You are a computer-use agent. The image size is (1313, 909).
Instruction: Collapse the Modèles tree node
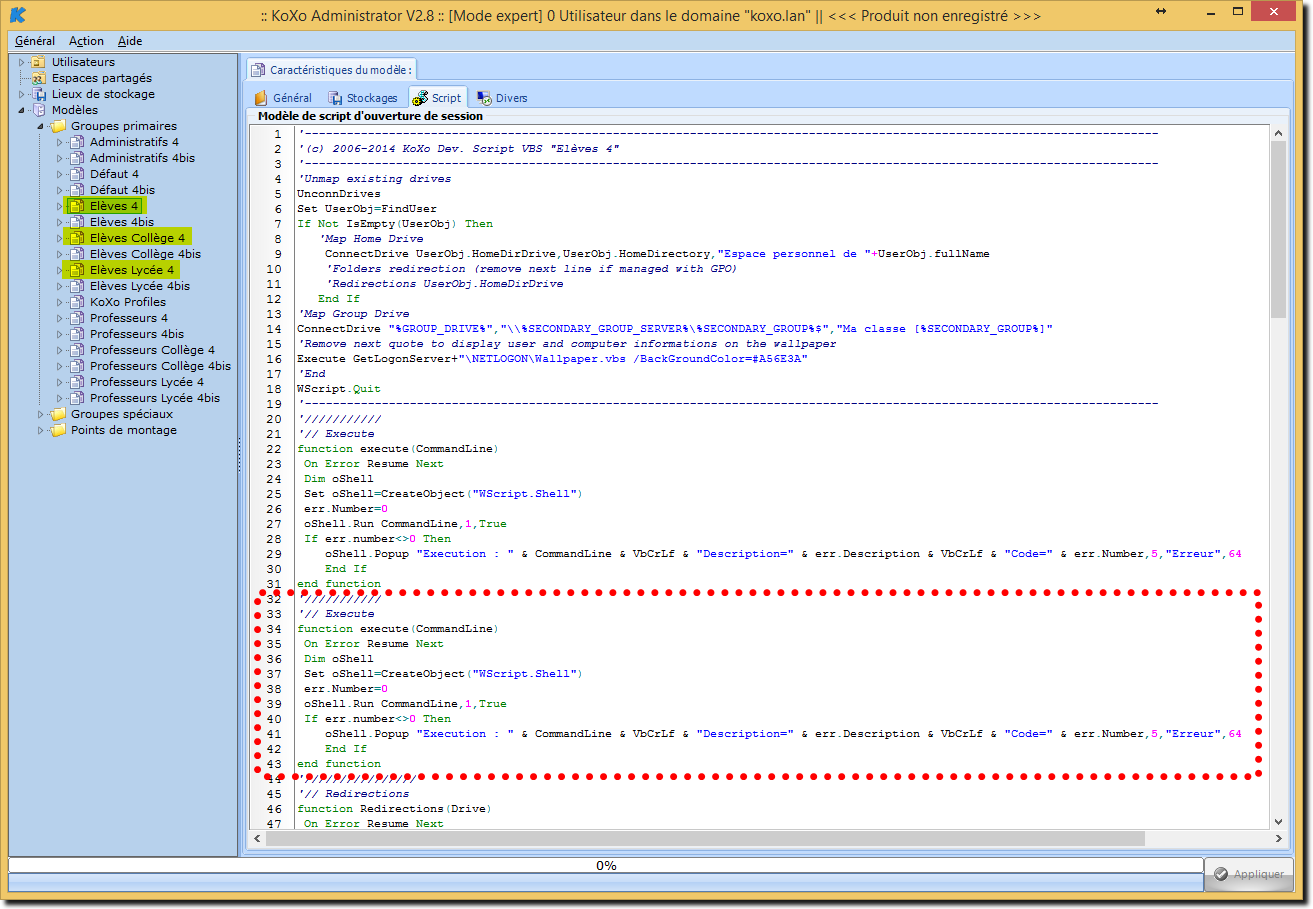21,110
